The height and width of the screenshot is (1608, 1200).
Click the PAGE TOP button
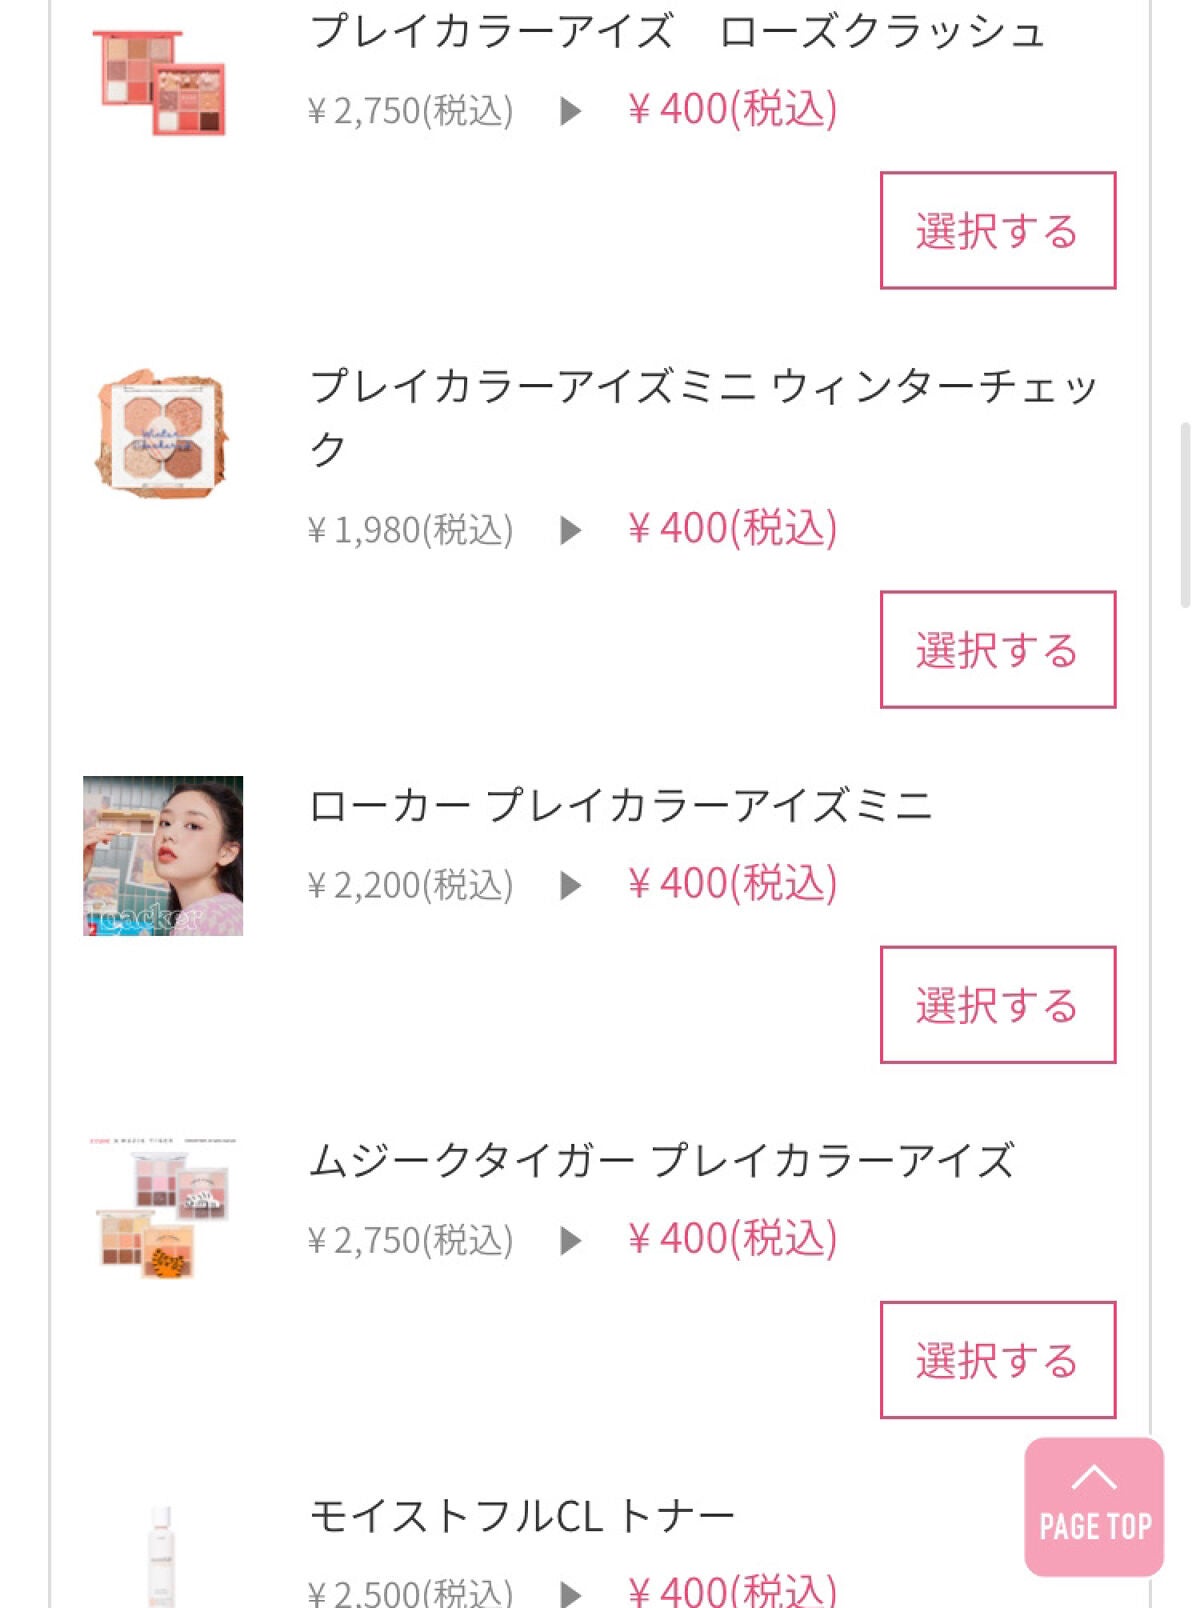click(x=1094, y=1506)
